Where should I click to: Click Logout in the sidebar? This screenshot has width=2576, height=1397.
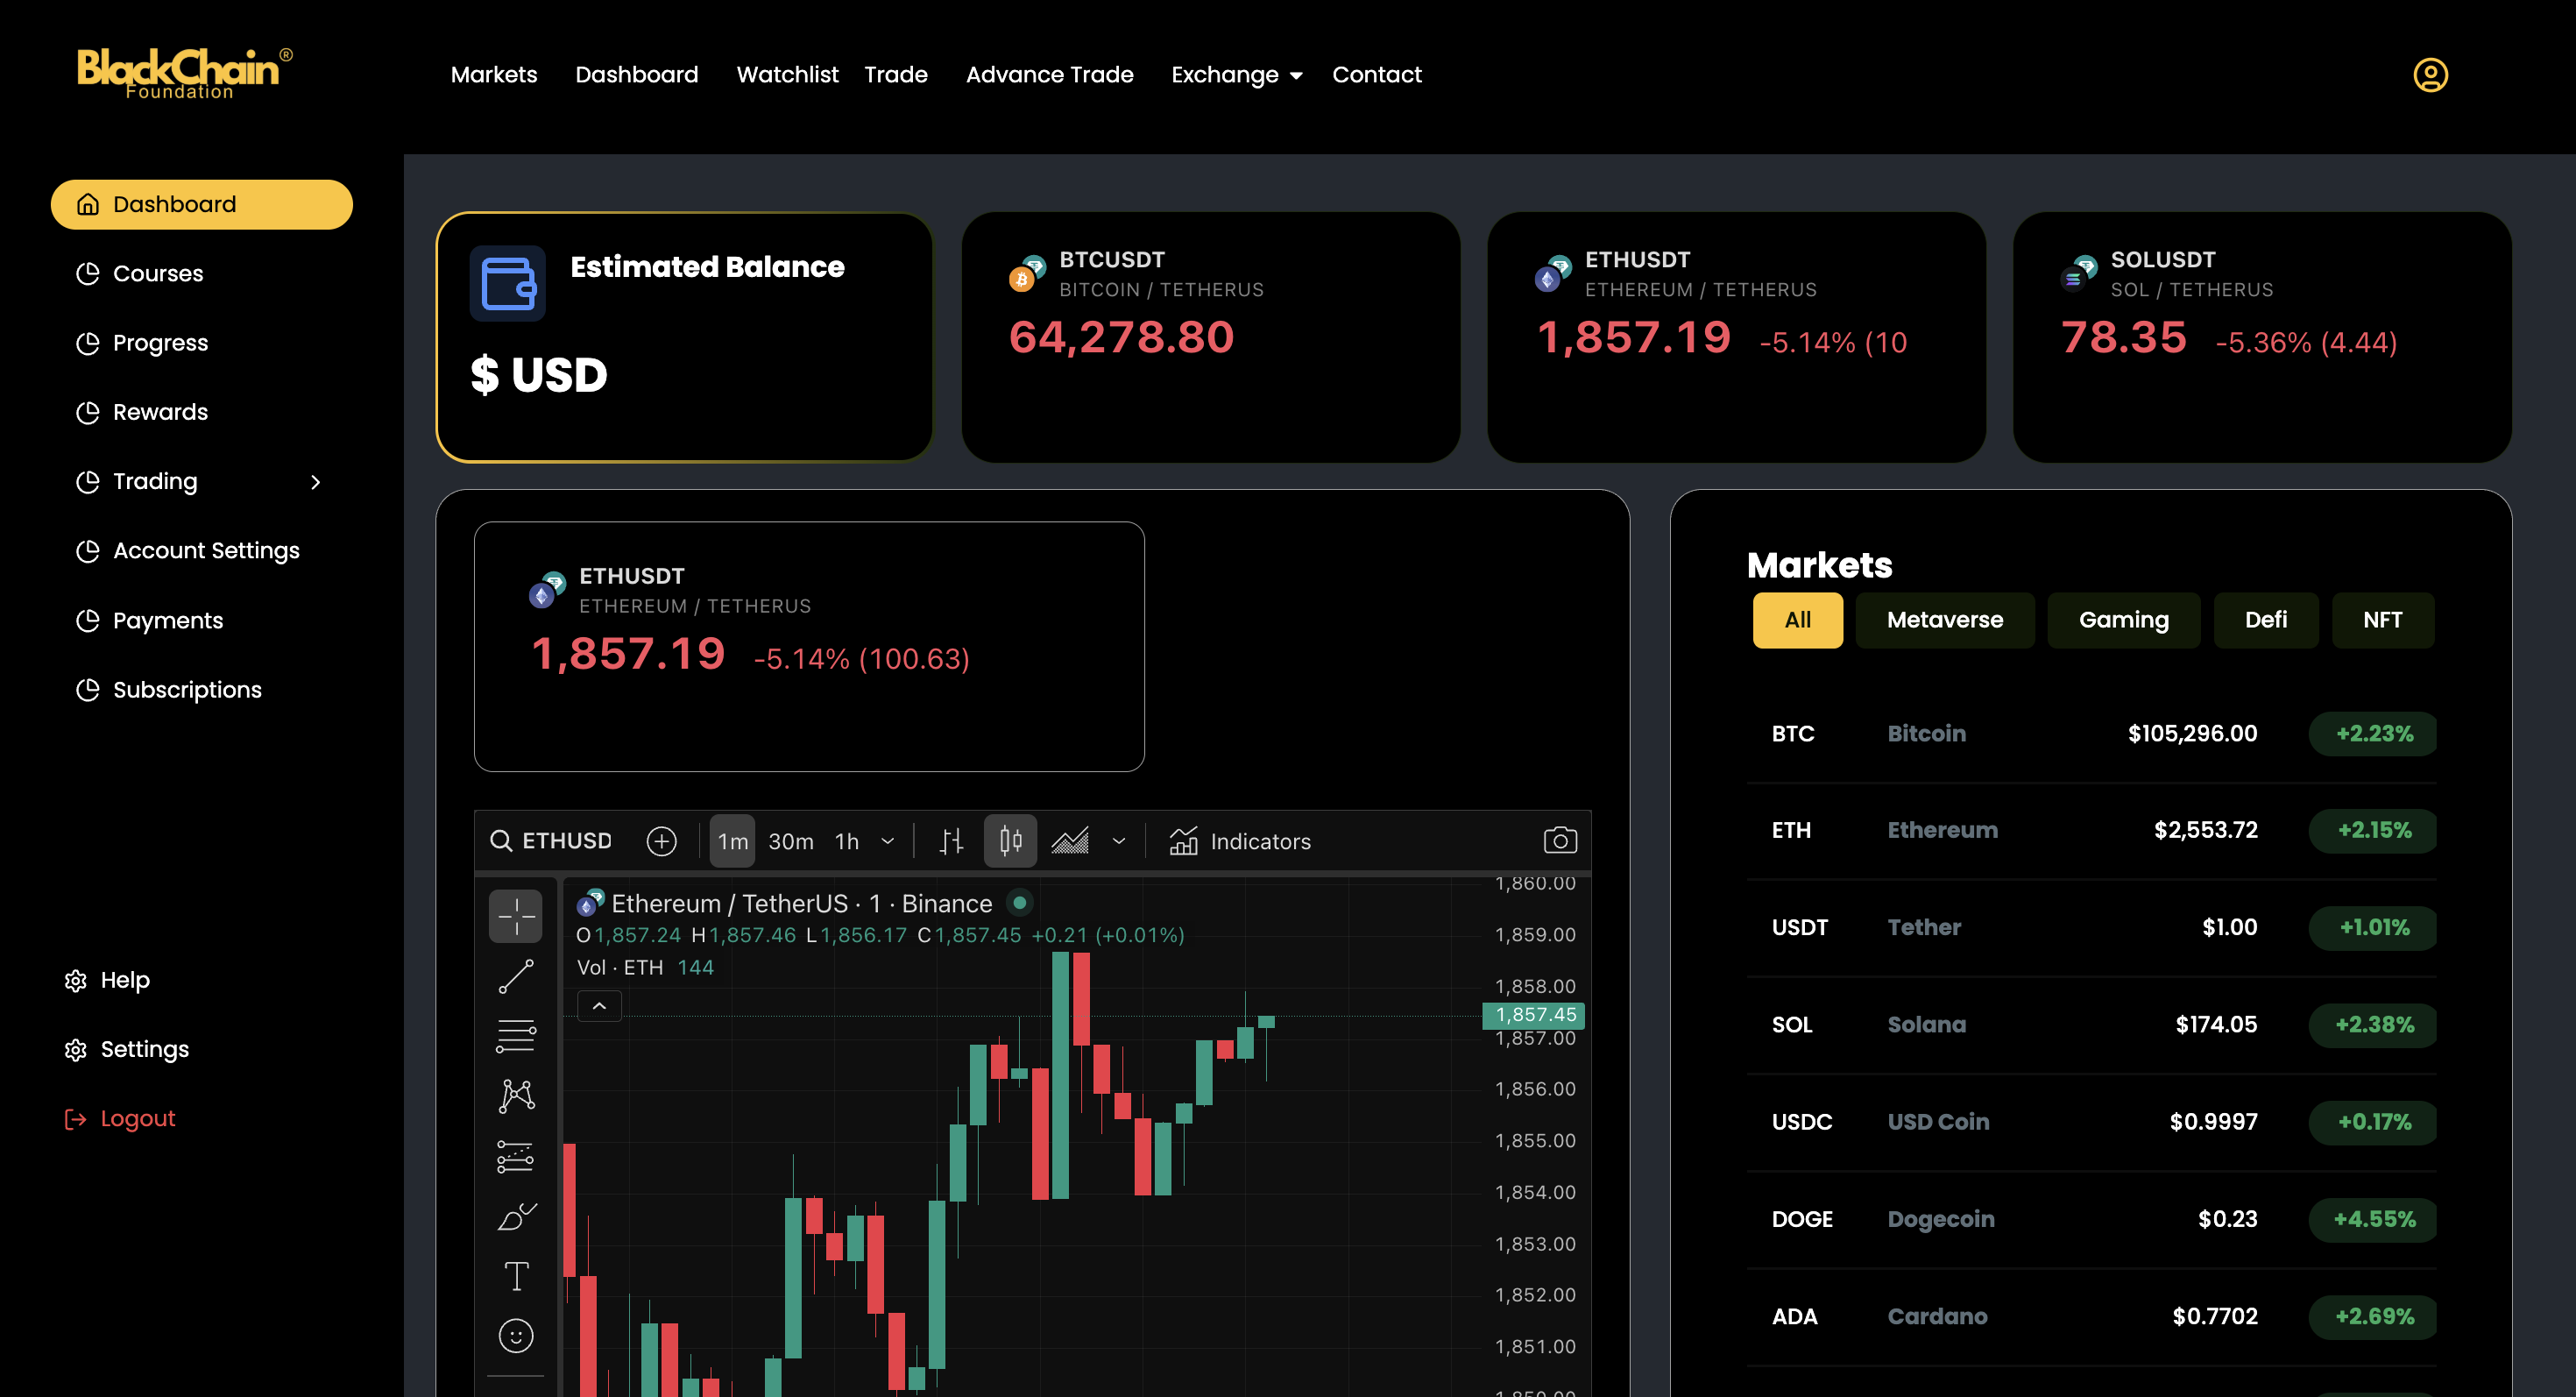(137, 1117)
